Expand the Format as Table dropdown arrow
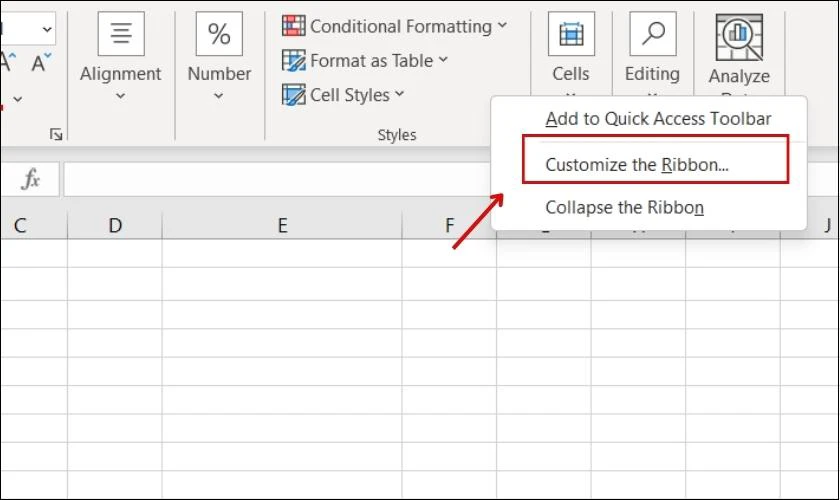840x500 pixels. point(443,59)
